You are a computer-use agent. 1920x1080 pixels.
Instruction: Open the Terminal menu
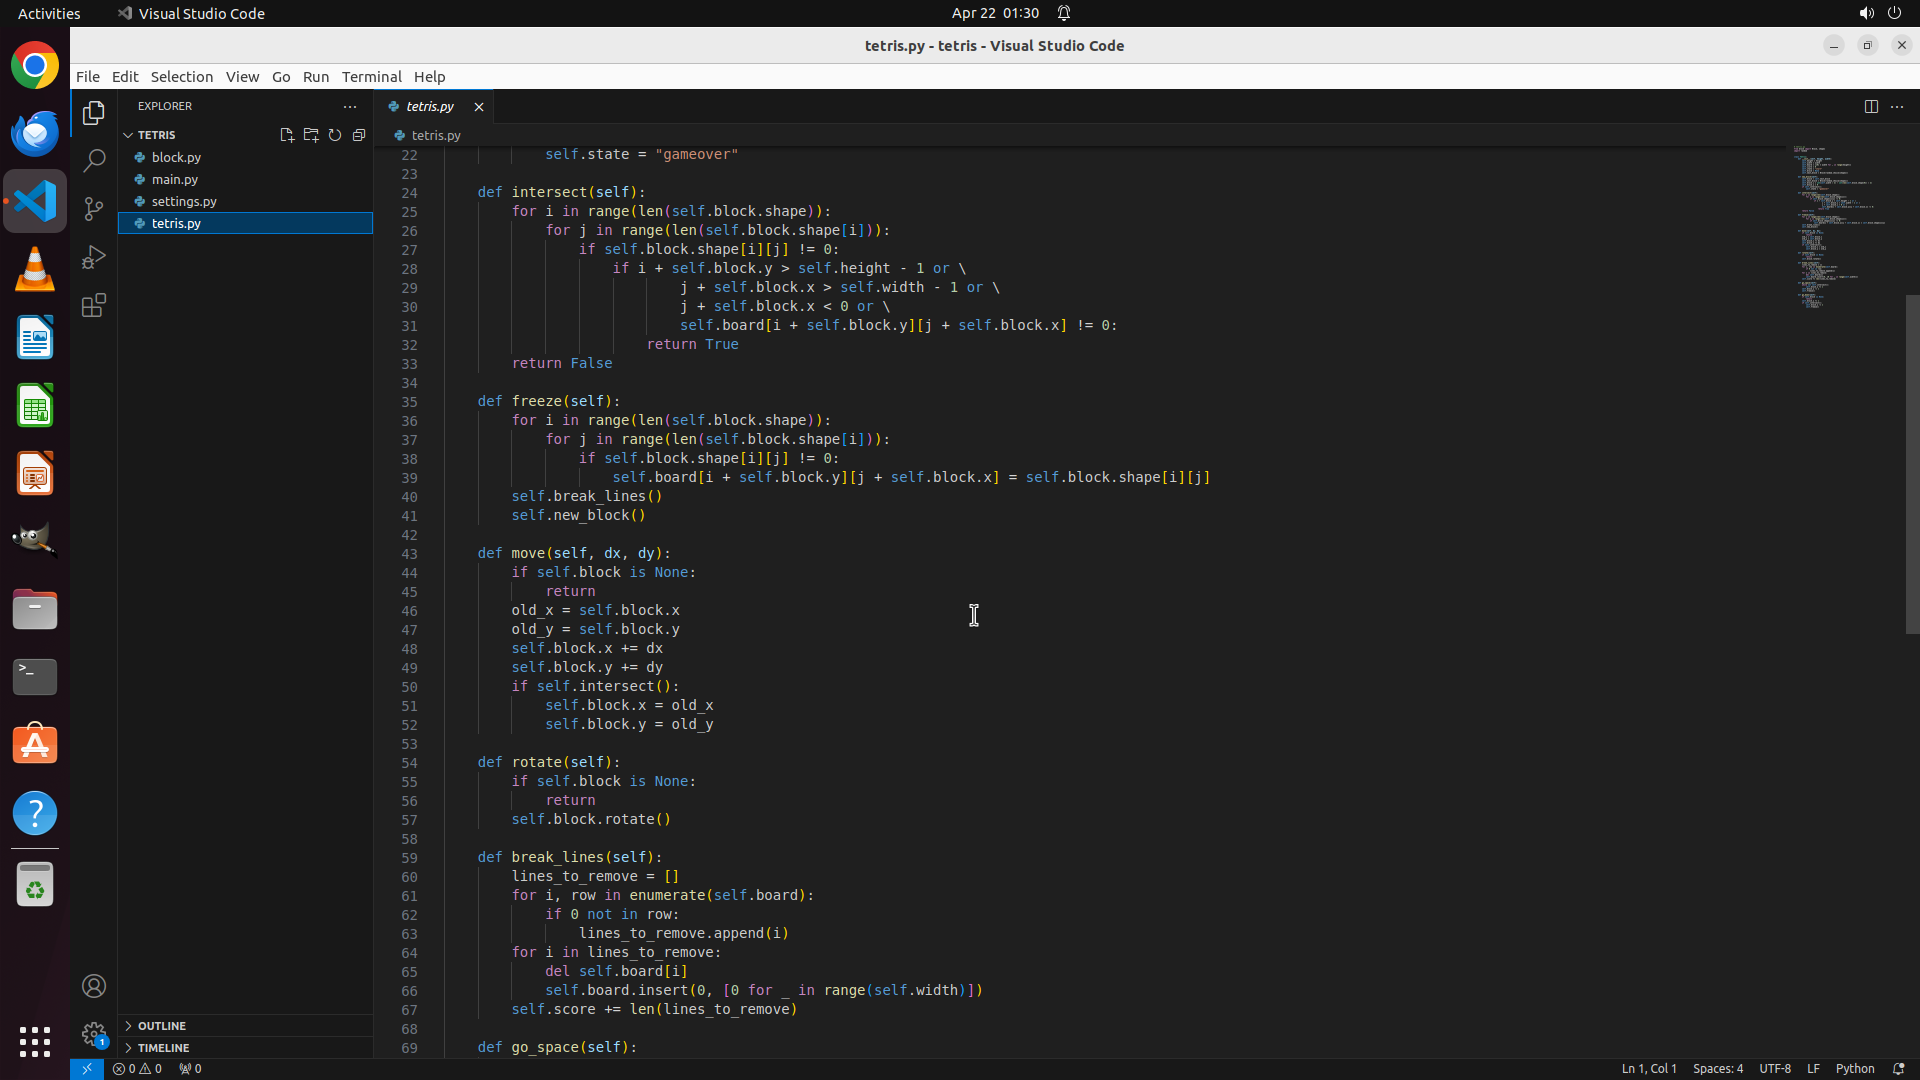pyautogui.click(x=371, y=77)
